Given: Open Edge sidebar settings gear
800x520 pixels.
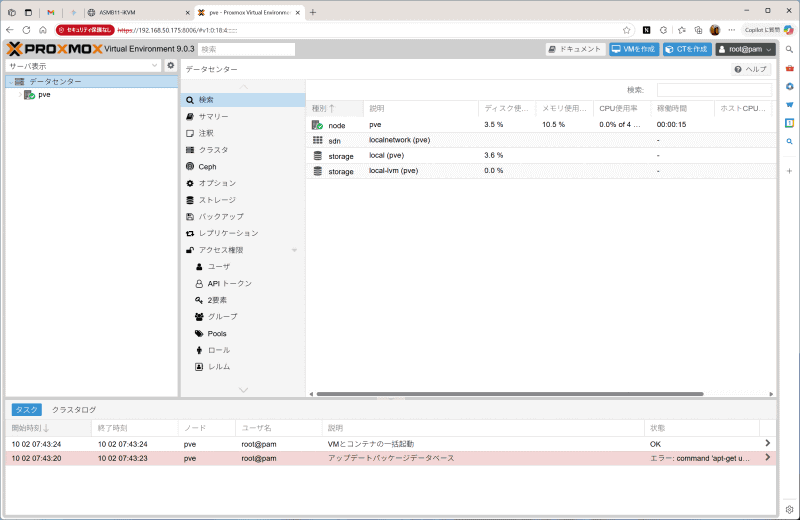Looking at the screenshot, I should pos(789,509).
